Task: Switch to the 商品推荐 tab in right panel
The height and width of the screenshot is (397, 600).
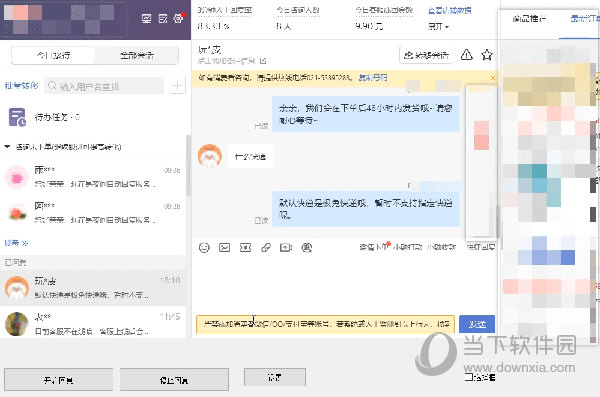Action: 529,18
